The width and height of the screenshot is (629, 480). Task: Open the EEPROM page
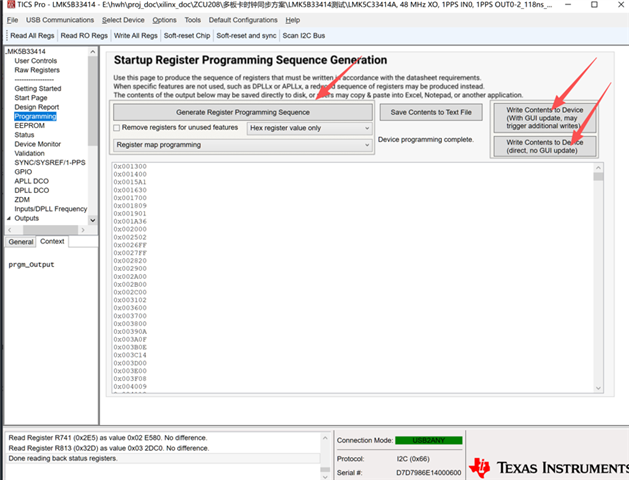(x=29, y=126)
